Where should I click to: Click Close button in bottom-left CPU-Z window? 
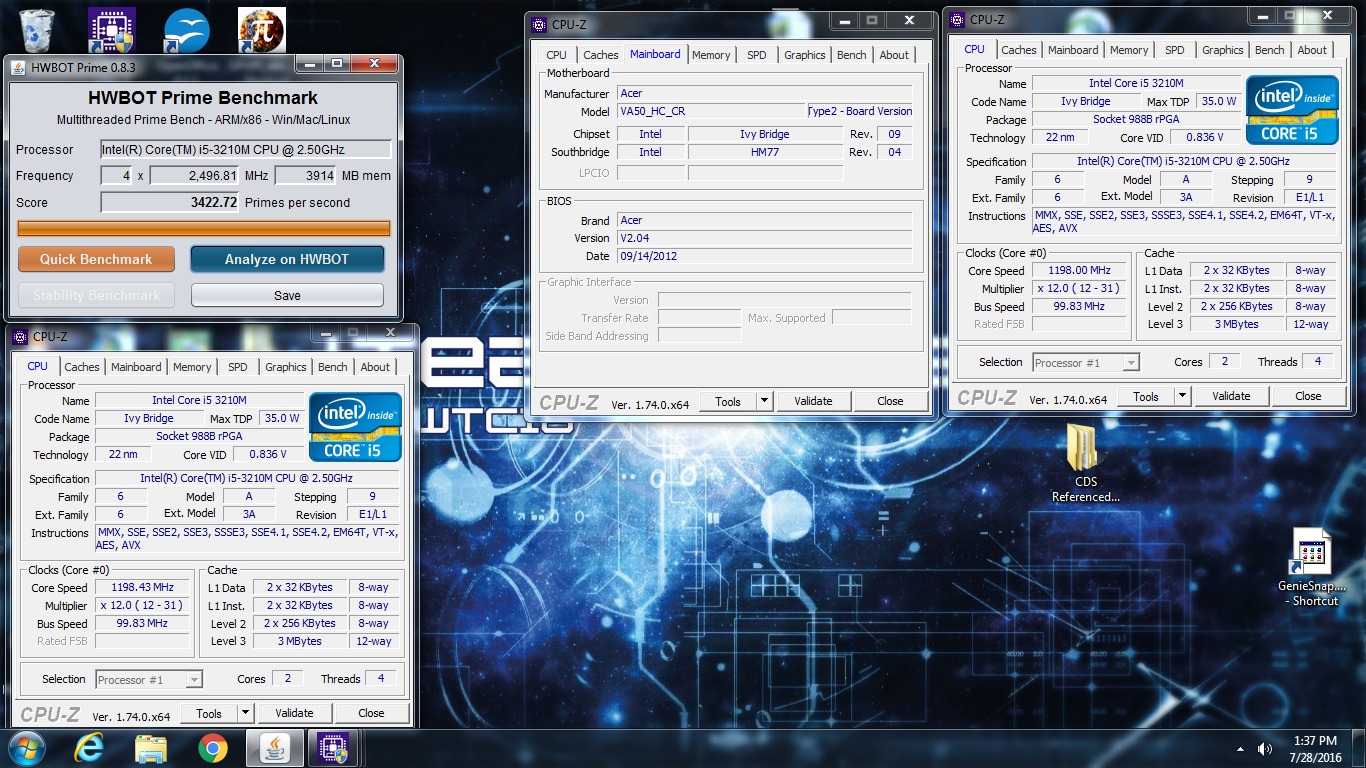(371, 713)
